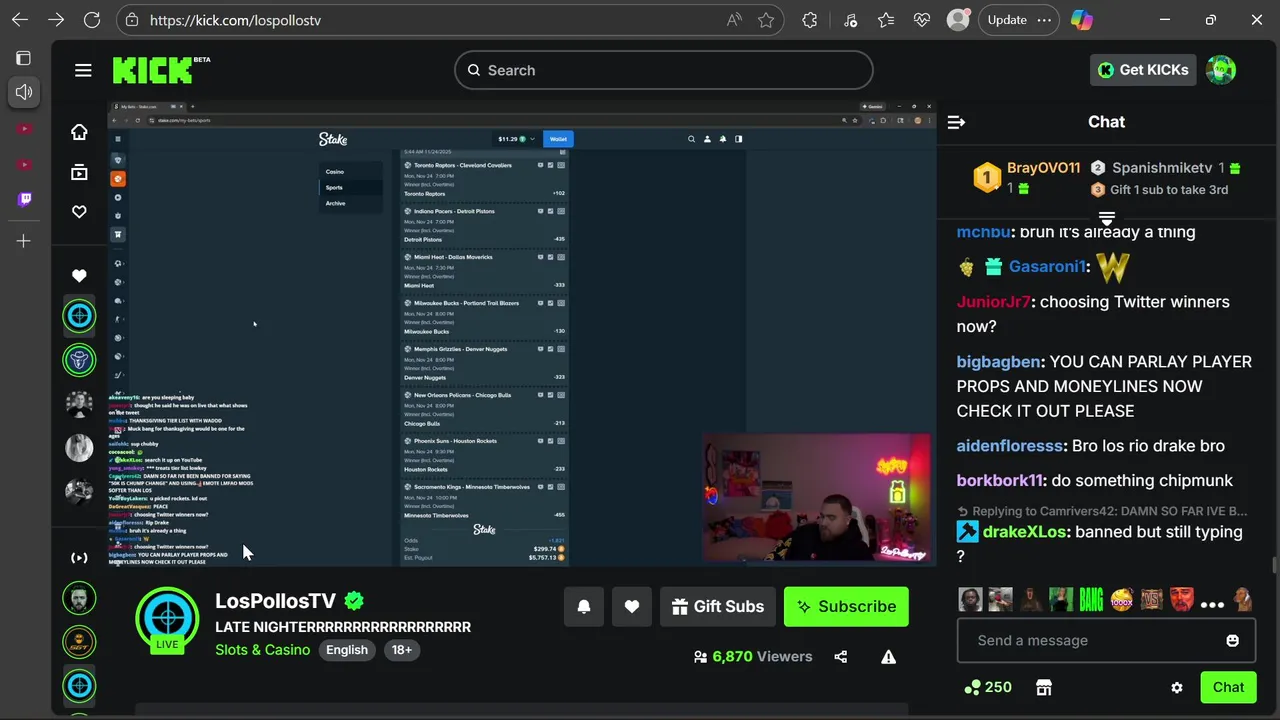The height and width of the screenshot is (720, 1280).
Task: Open LosPollosTV channel avatar
Action: point(167,619)
